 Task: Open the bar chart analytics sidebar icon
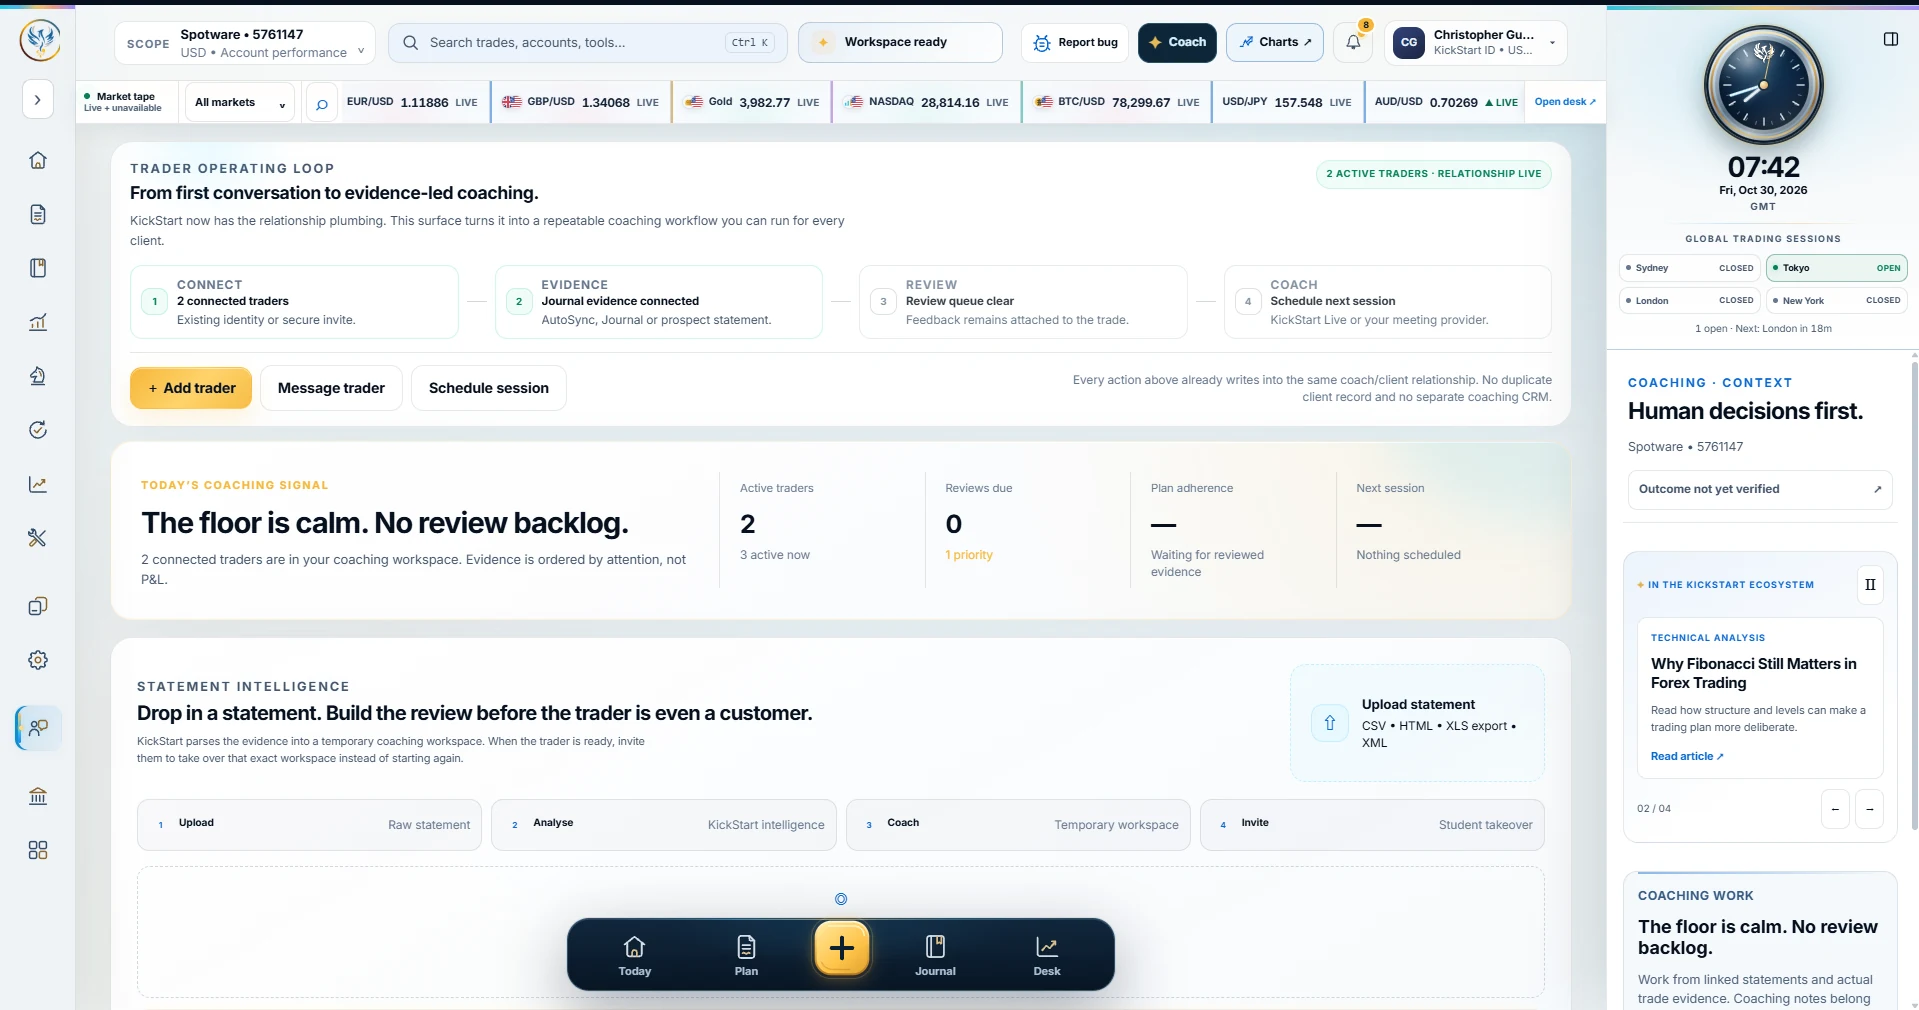38,322
